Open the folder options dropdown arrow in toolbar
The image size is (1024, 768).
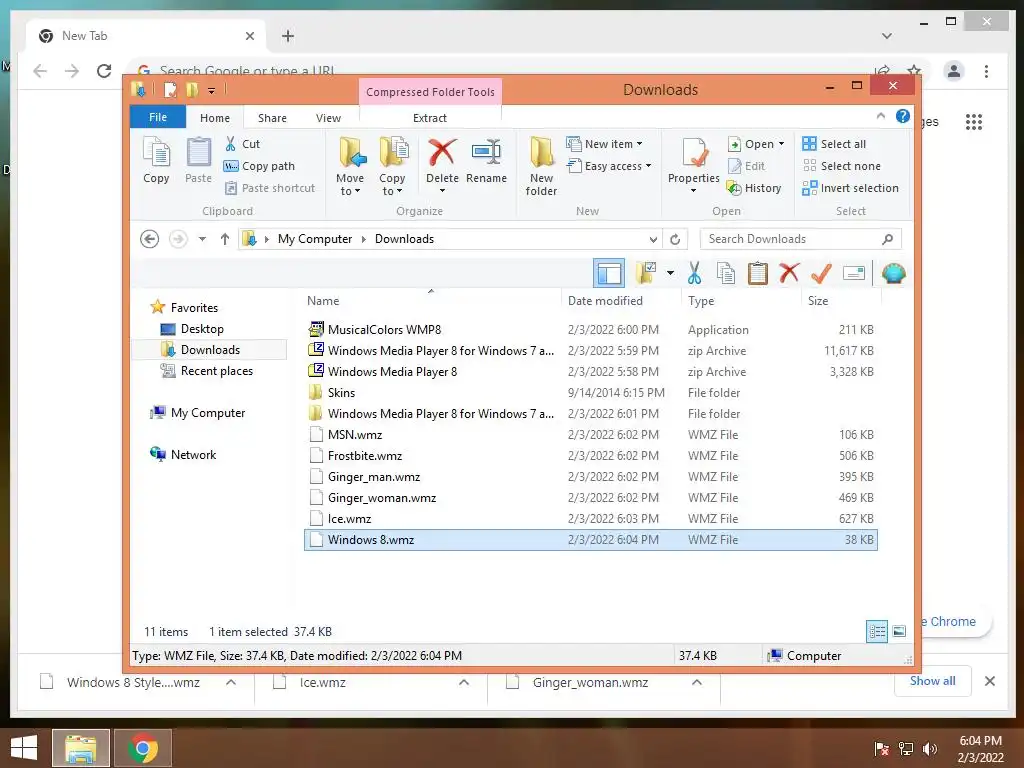pyautogui.click(x=670, y=273)
